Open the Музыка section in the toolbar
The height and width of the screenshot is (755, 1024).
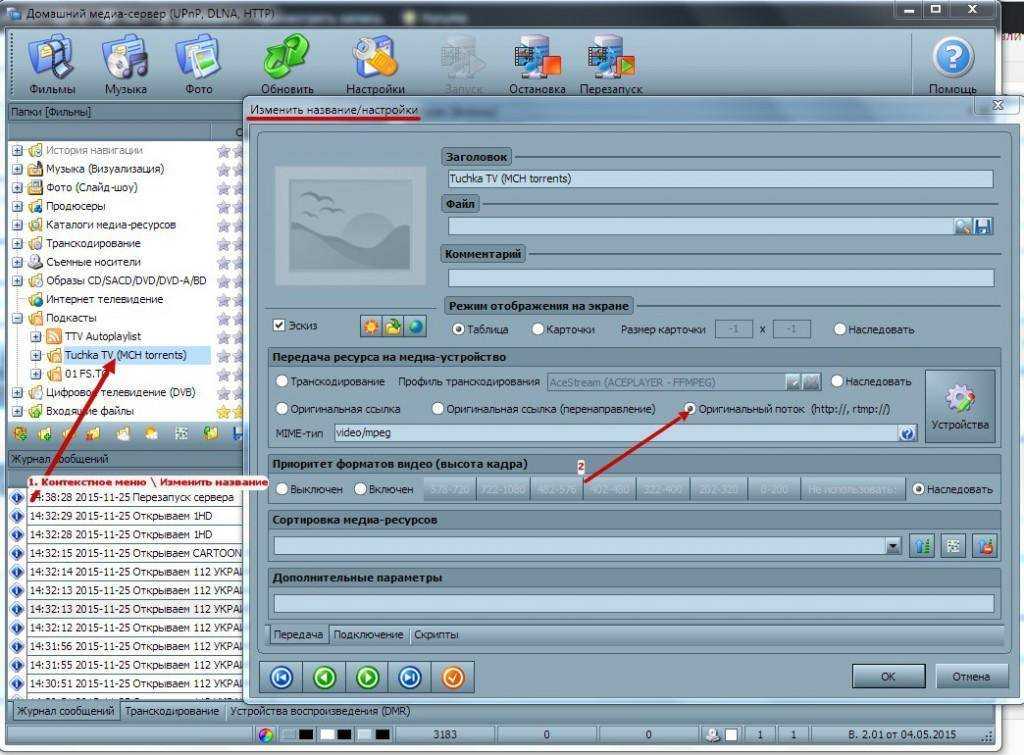point(125,64)
